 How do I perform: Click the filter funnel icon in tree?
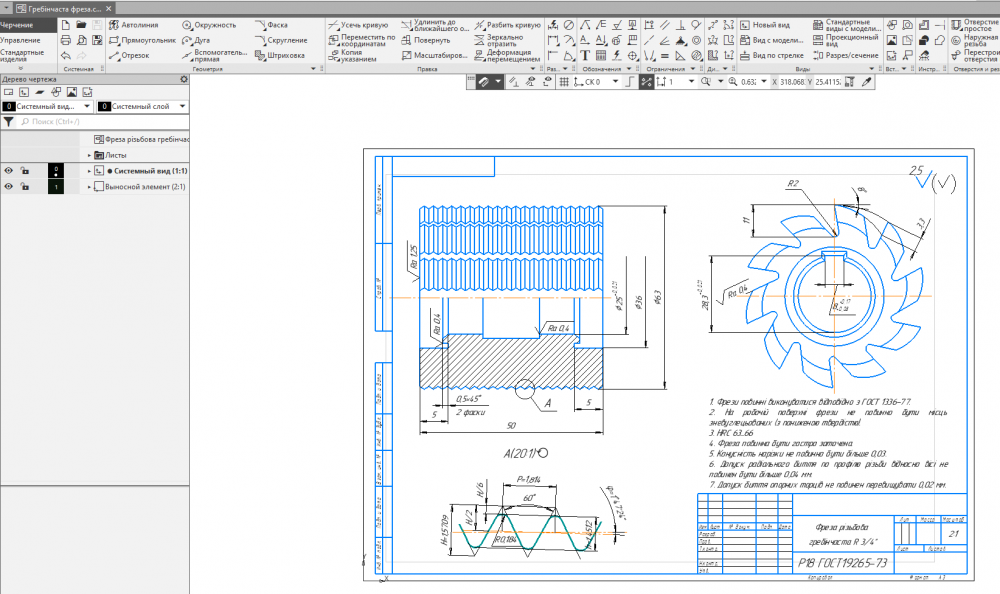(9, 121)
